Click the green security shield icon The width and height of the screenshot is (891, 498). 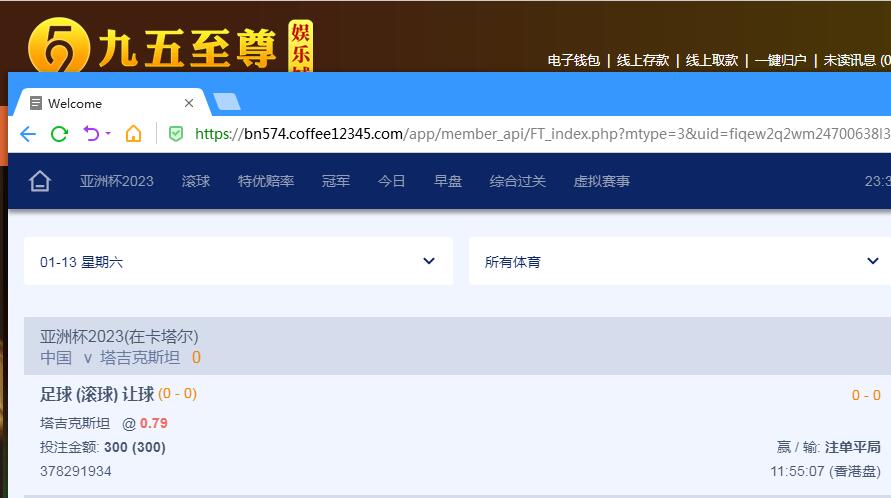point(176,134)
